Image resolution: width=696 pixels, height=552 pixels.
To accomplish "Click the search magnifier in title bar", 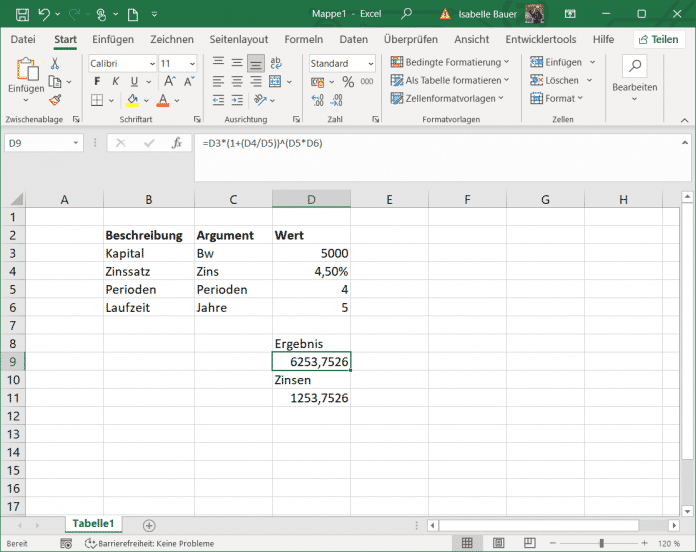I will point(406,15).
